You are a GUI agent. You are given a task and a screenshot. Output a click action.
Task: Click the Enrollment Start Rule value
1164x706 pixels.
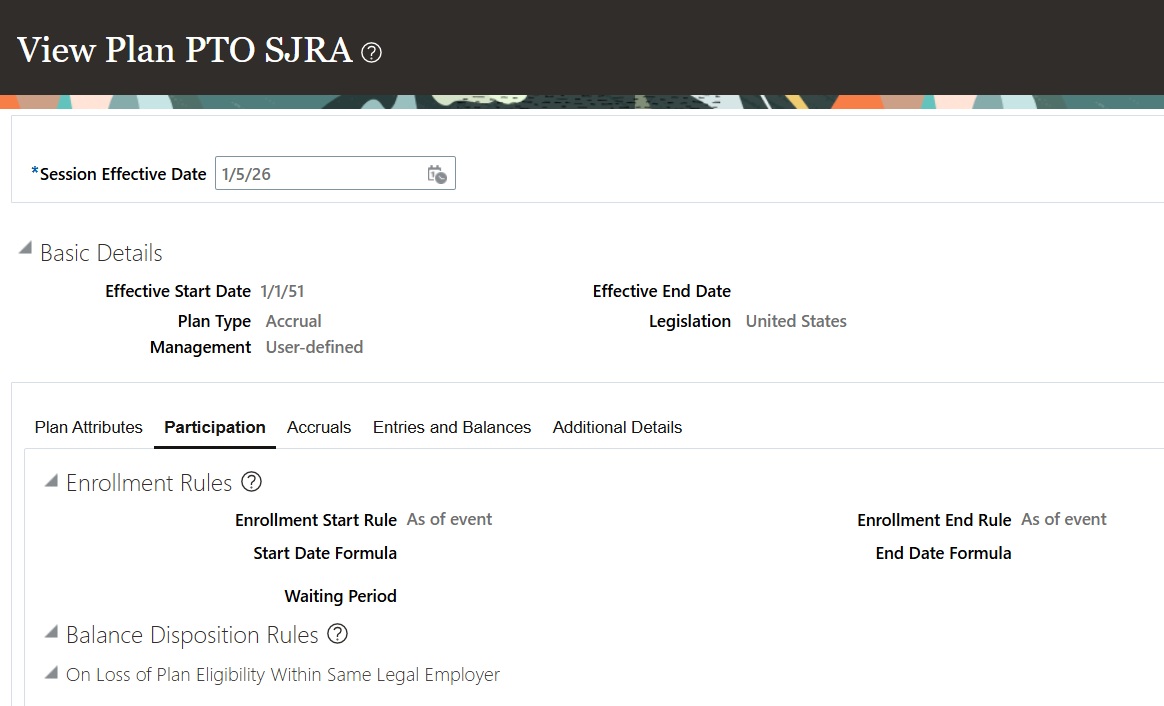449,519
